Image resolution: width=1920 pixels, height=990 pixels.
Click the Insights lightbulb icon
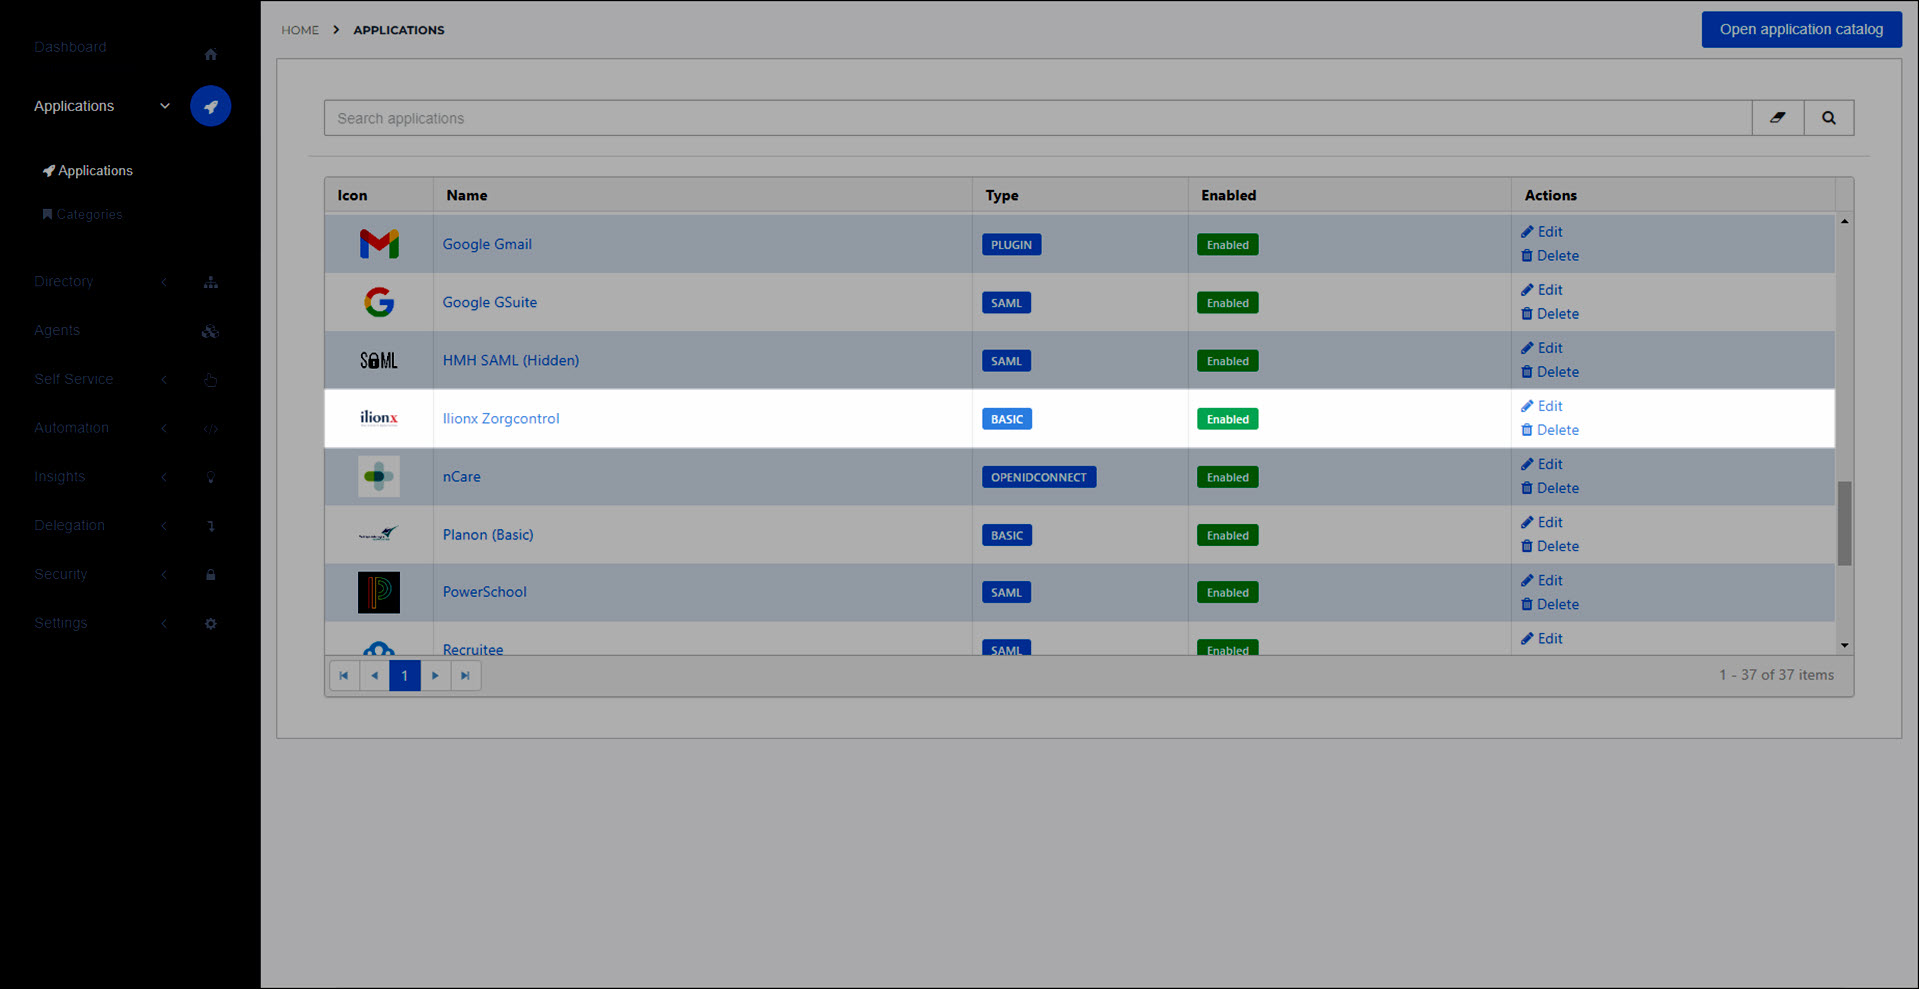(210, 478)
